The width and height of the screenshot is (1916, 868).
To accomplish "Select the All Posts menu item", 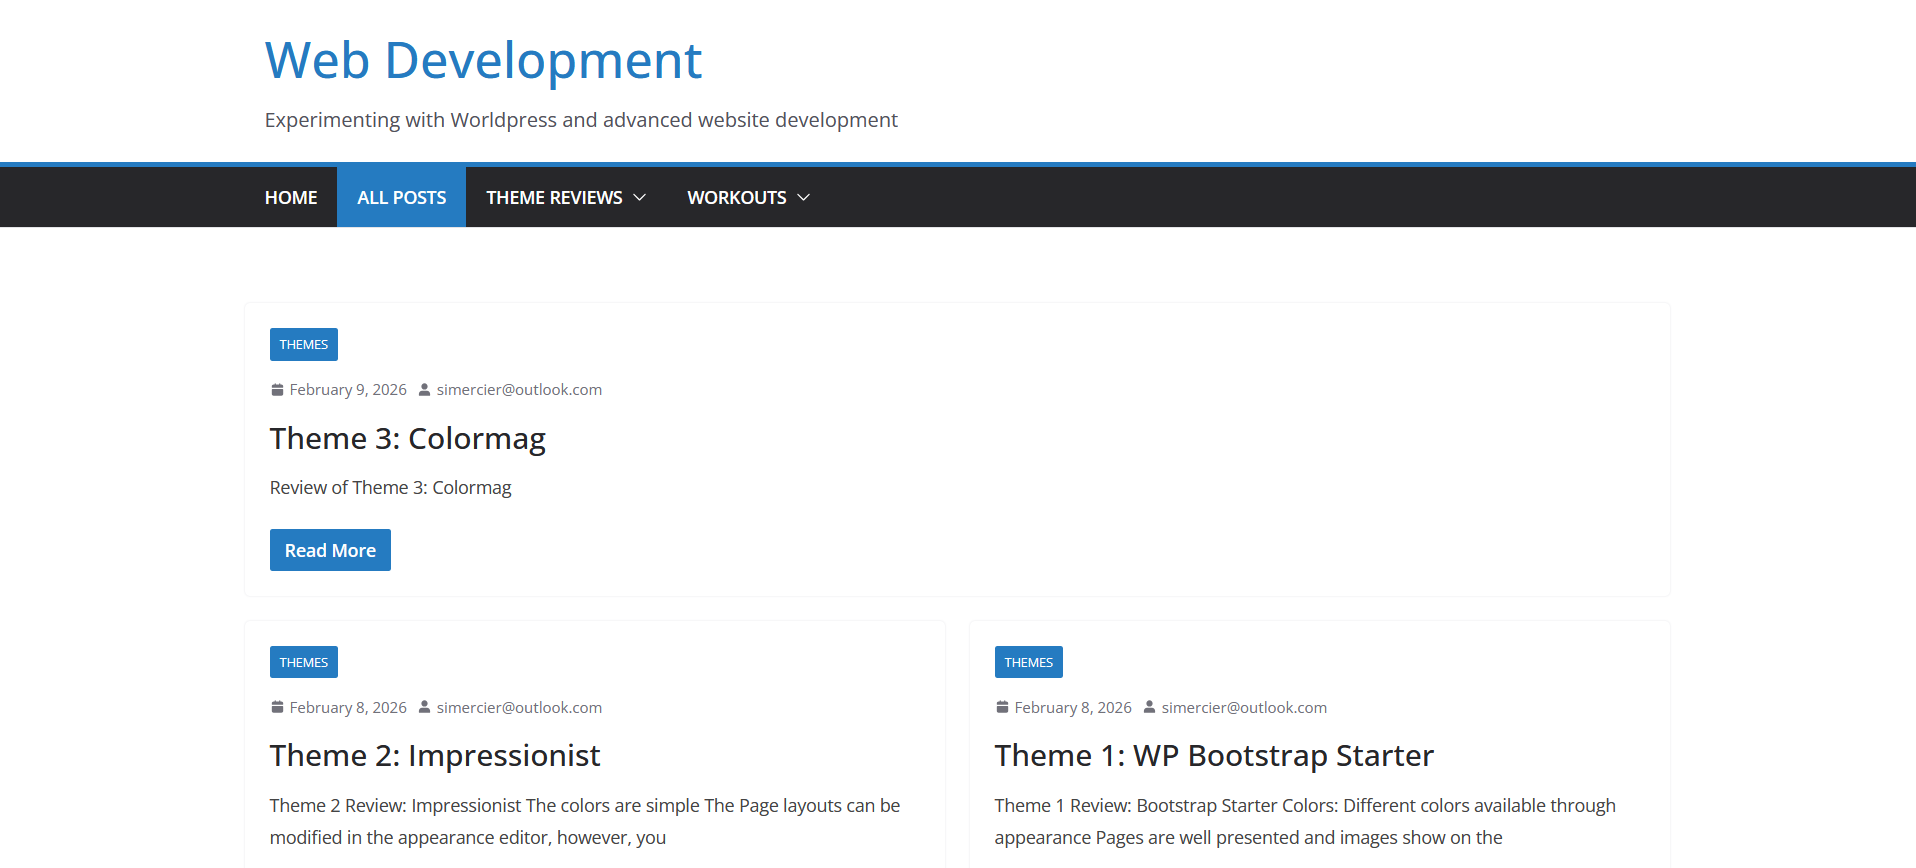I will point(401,198).
